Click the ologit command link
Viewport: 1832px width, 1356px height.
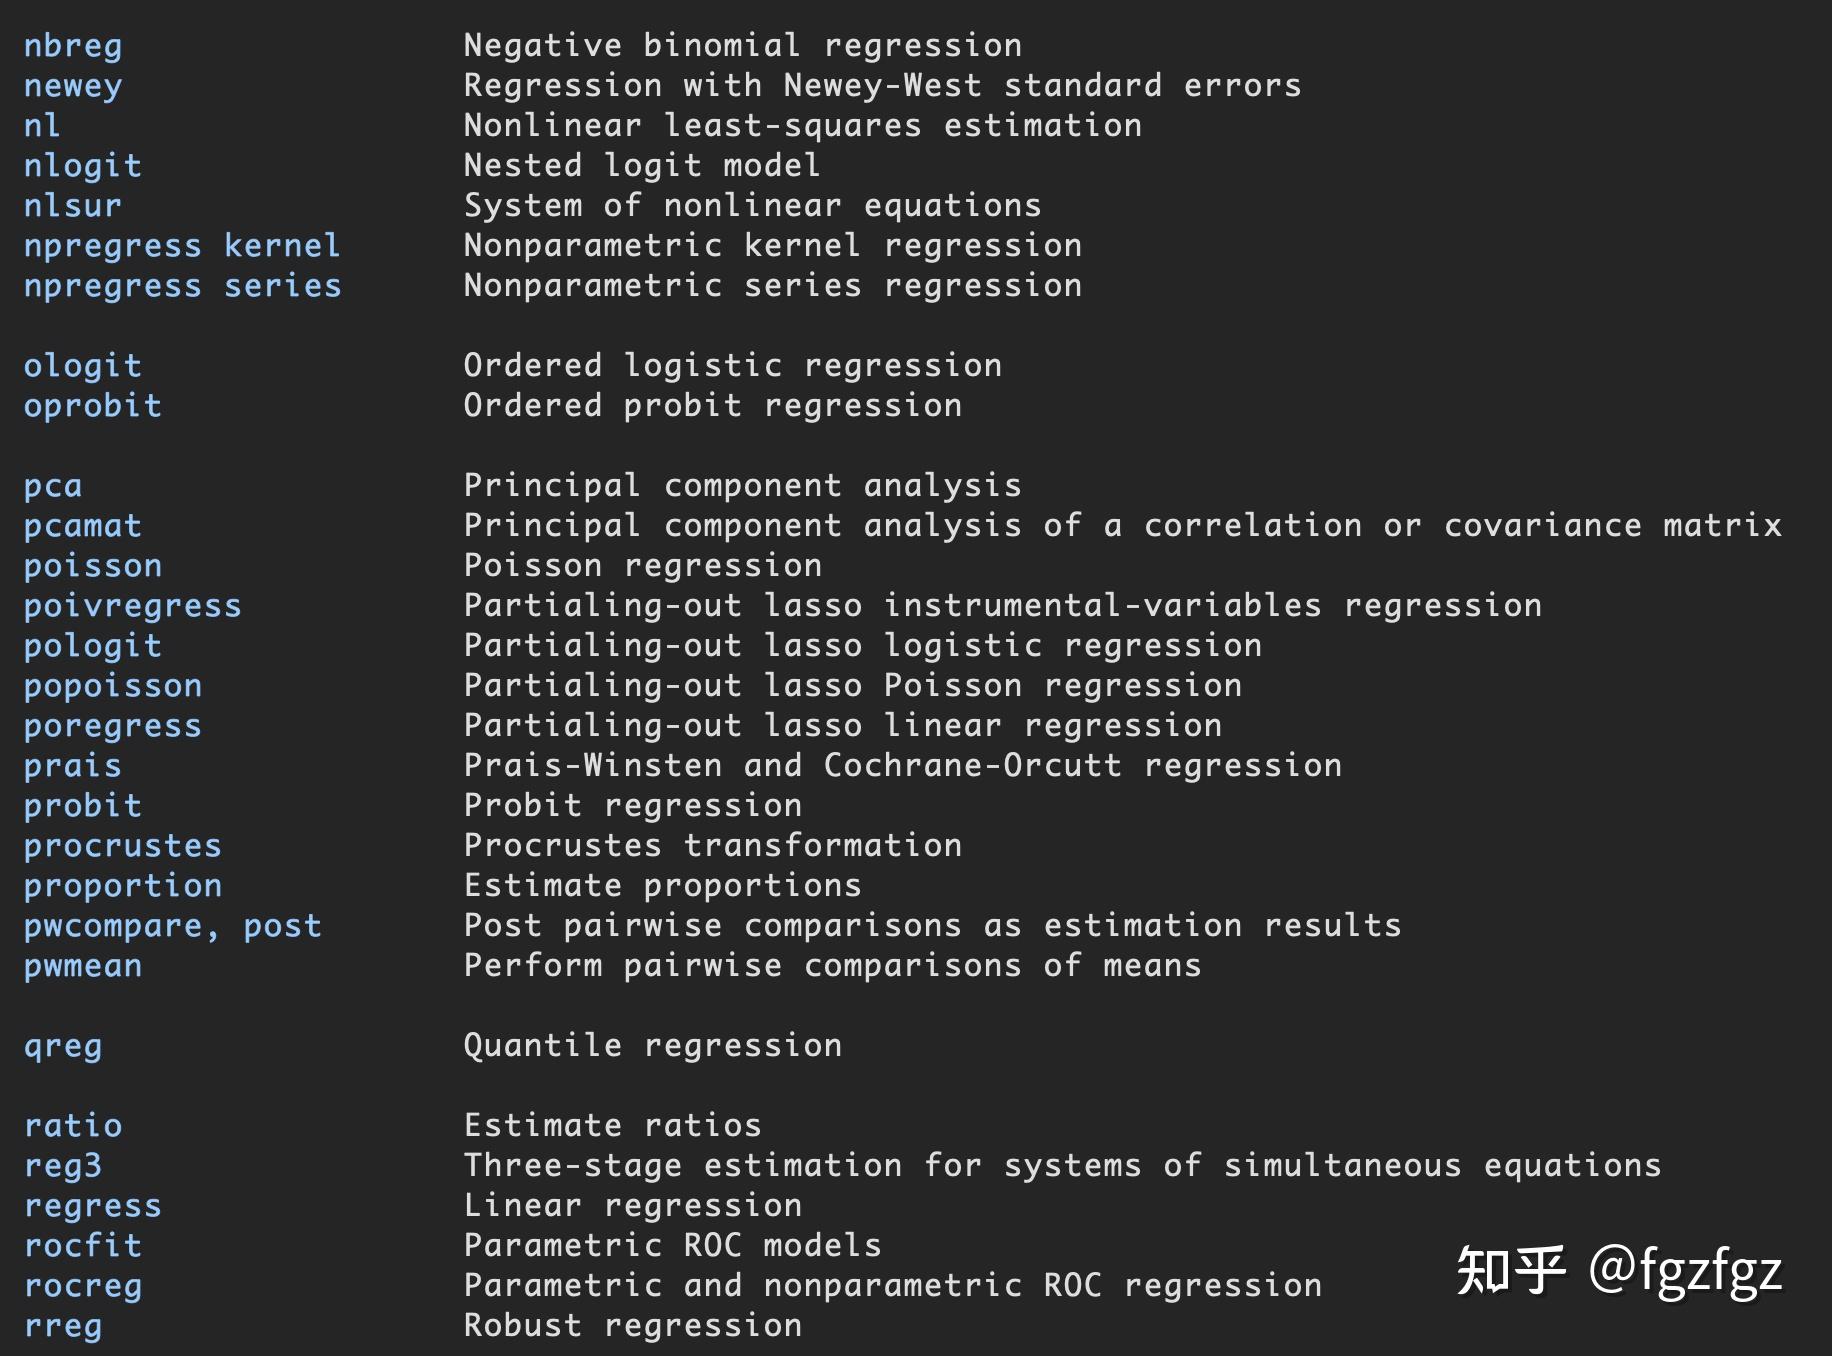coord(83,366)
